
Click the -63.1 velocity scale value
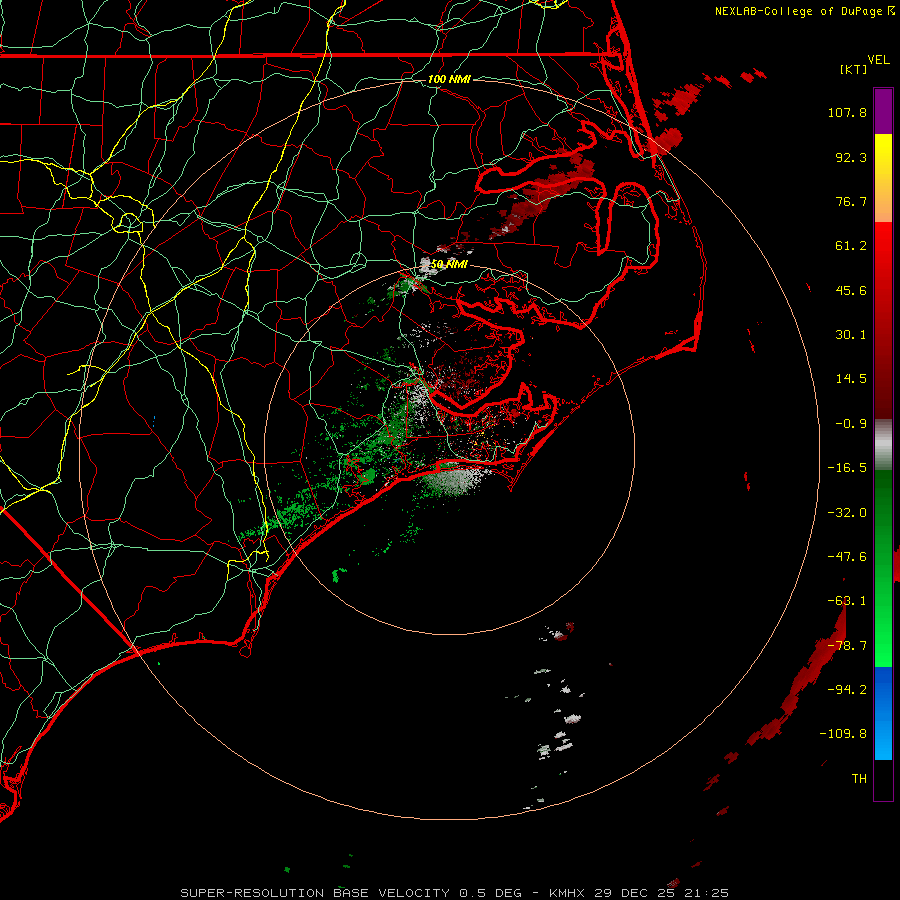coord(847,601)
